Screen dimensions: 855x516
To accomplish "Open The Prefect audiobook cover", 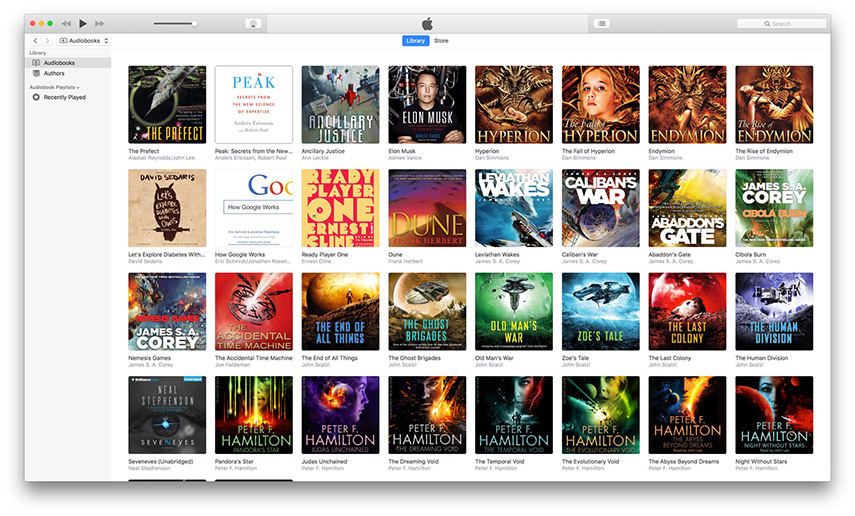I will click(167, 105).
